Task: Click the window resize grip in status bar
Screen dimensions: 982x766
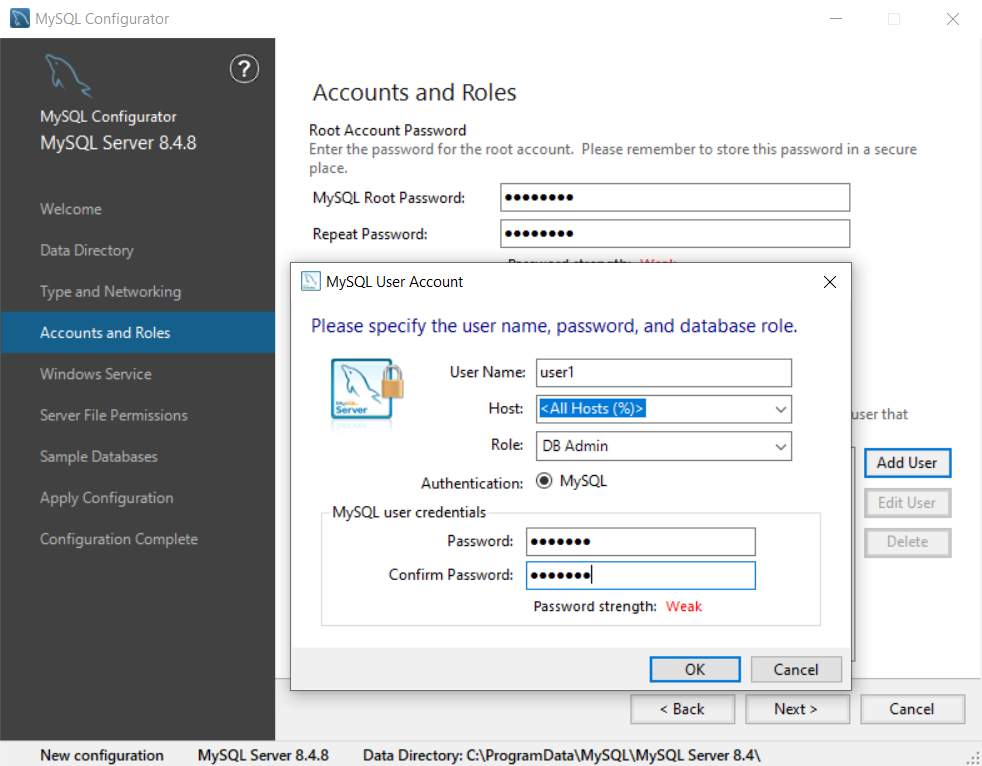Action: click(x=974, y=758)
